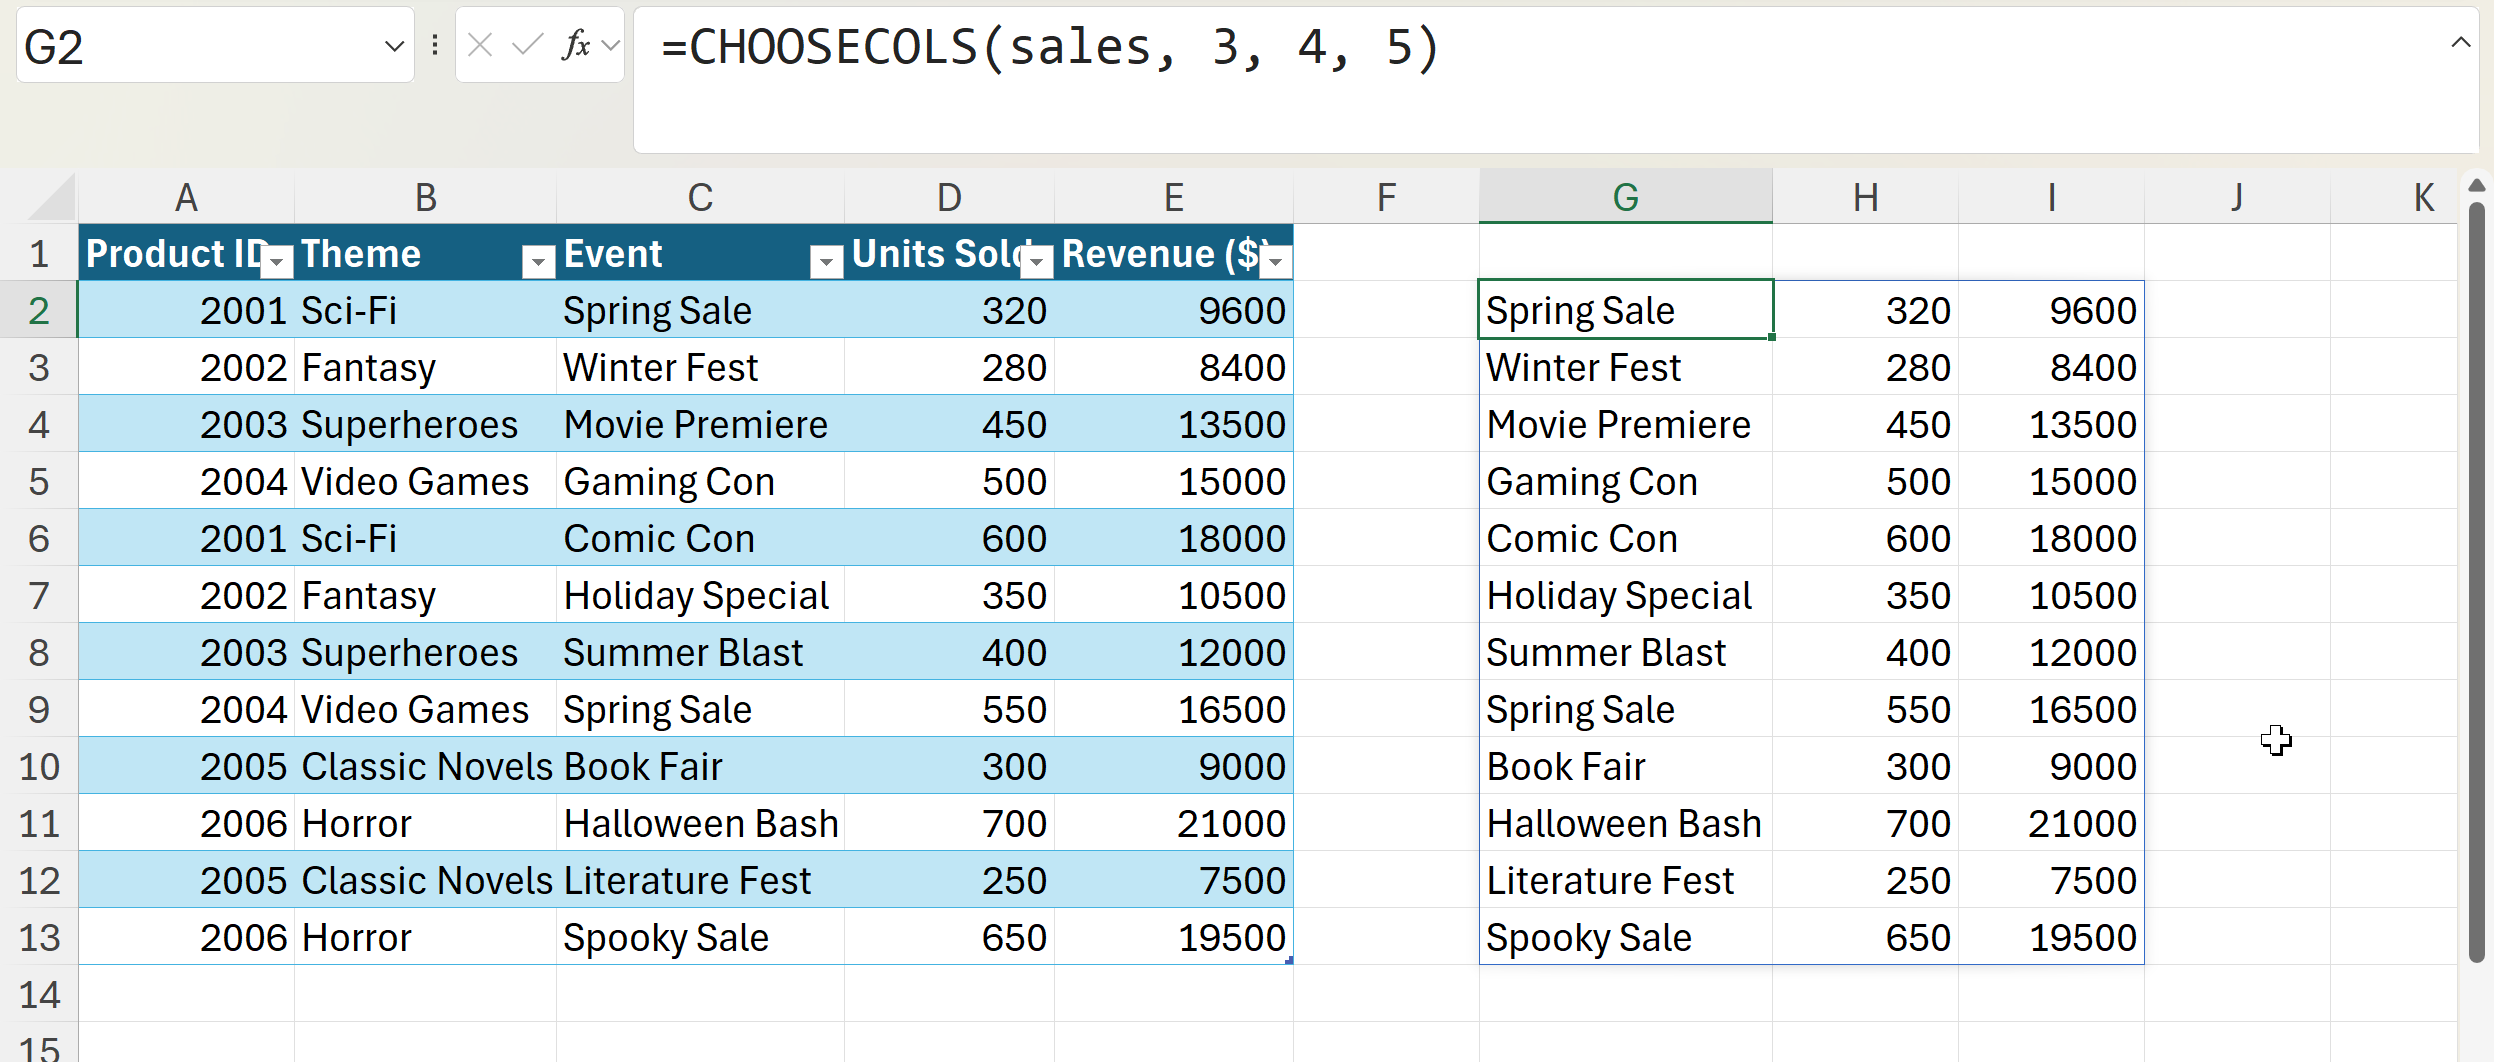Viewport: 2494px width, 1062px height.
Task: Click the Insert Function fx icon
Action: 576,45
